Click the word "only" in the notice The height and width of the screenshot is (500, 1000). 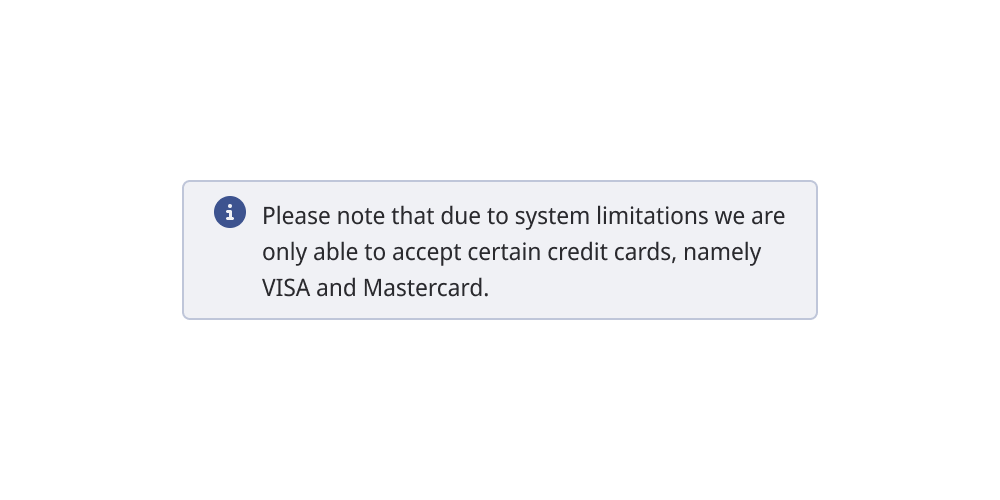click(x=282, y=252)
